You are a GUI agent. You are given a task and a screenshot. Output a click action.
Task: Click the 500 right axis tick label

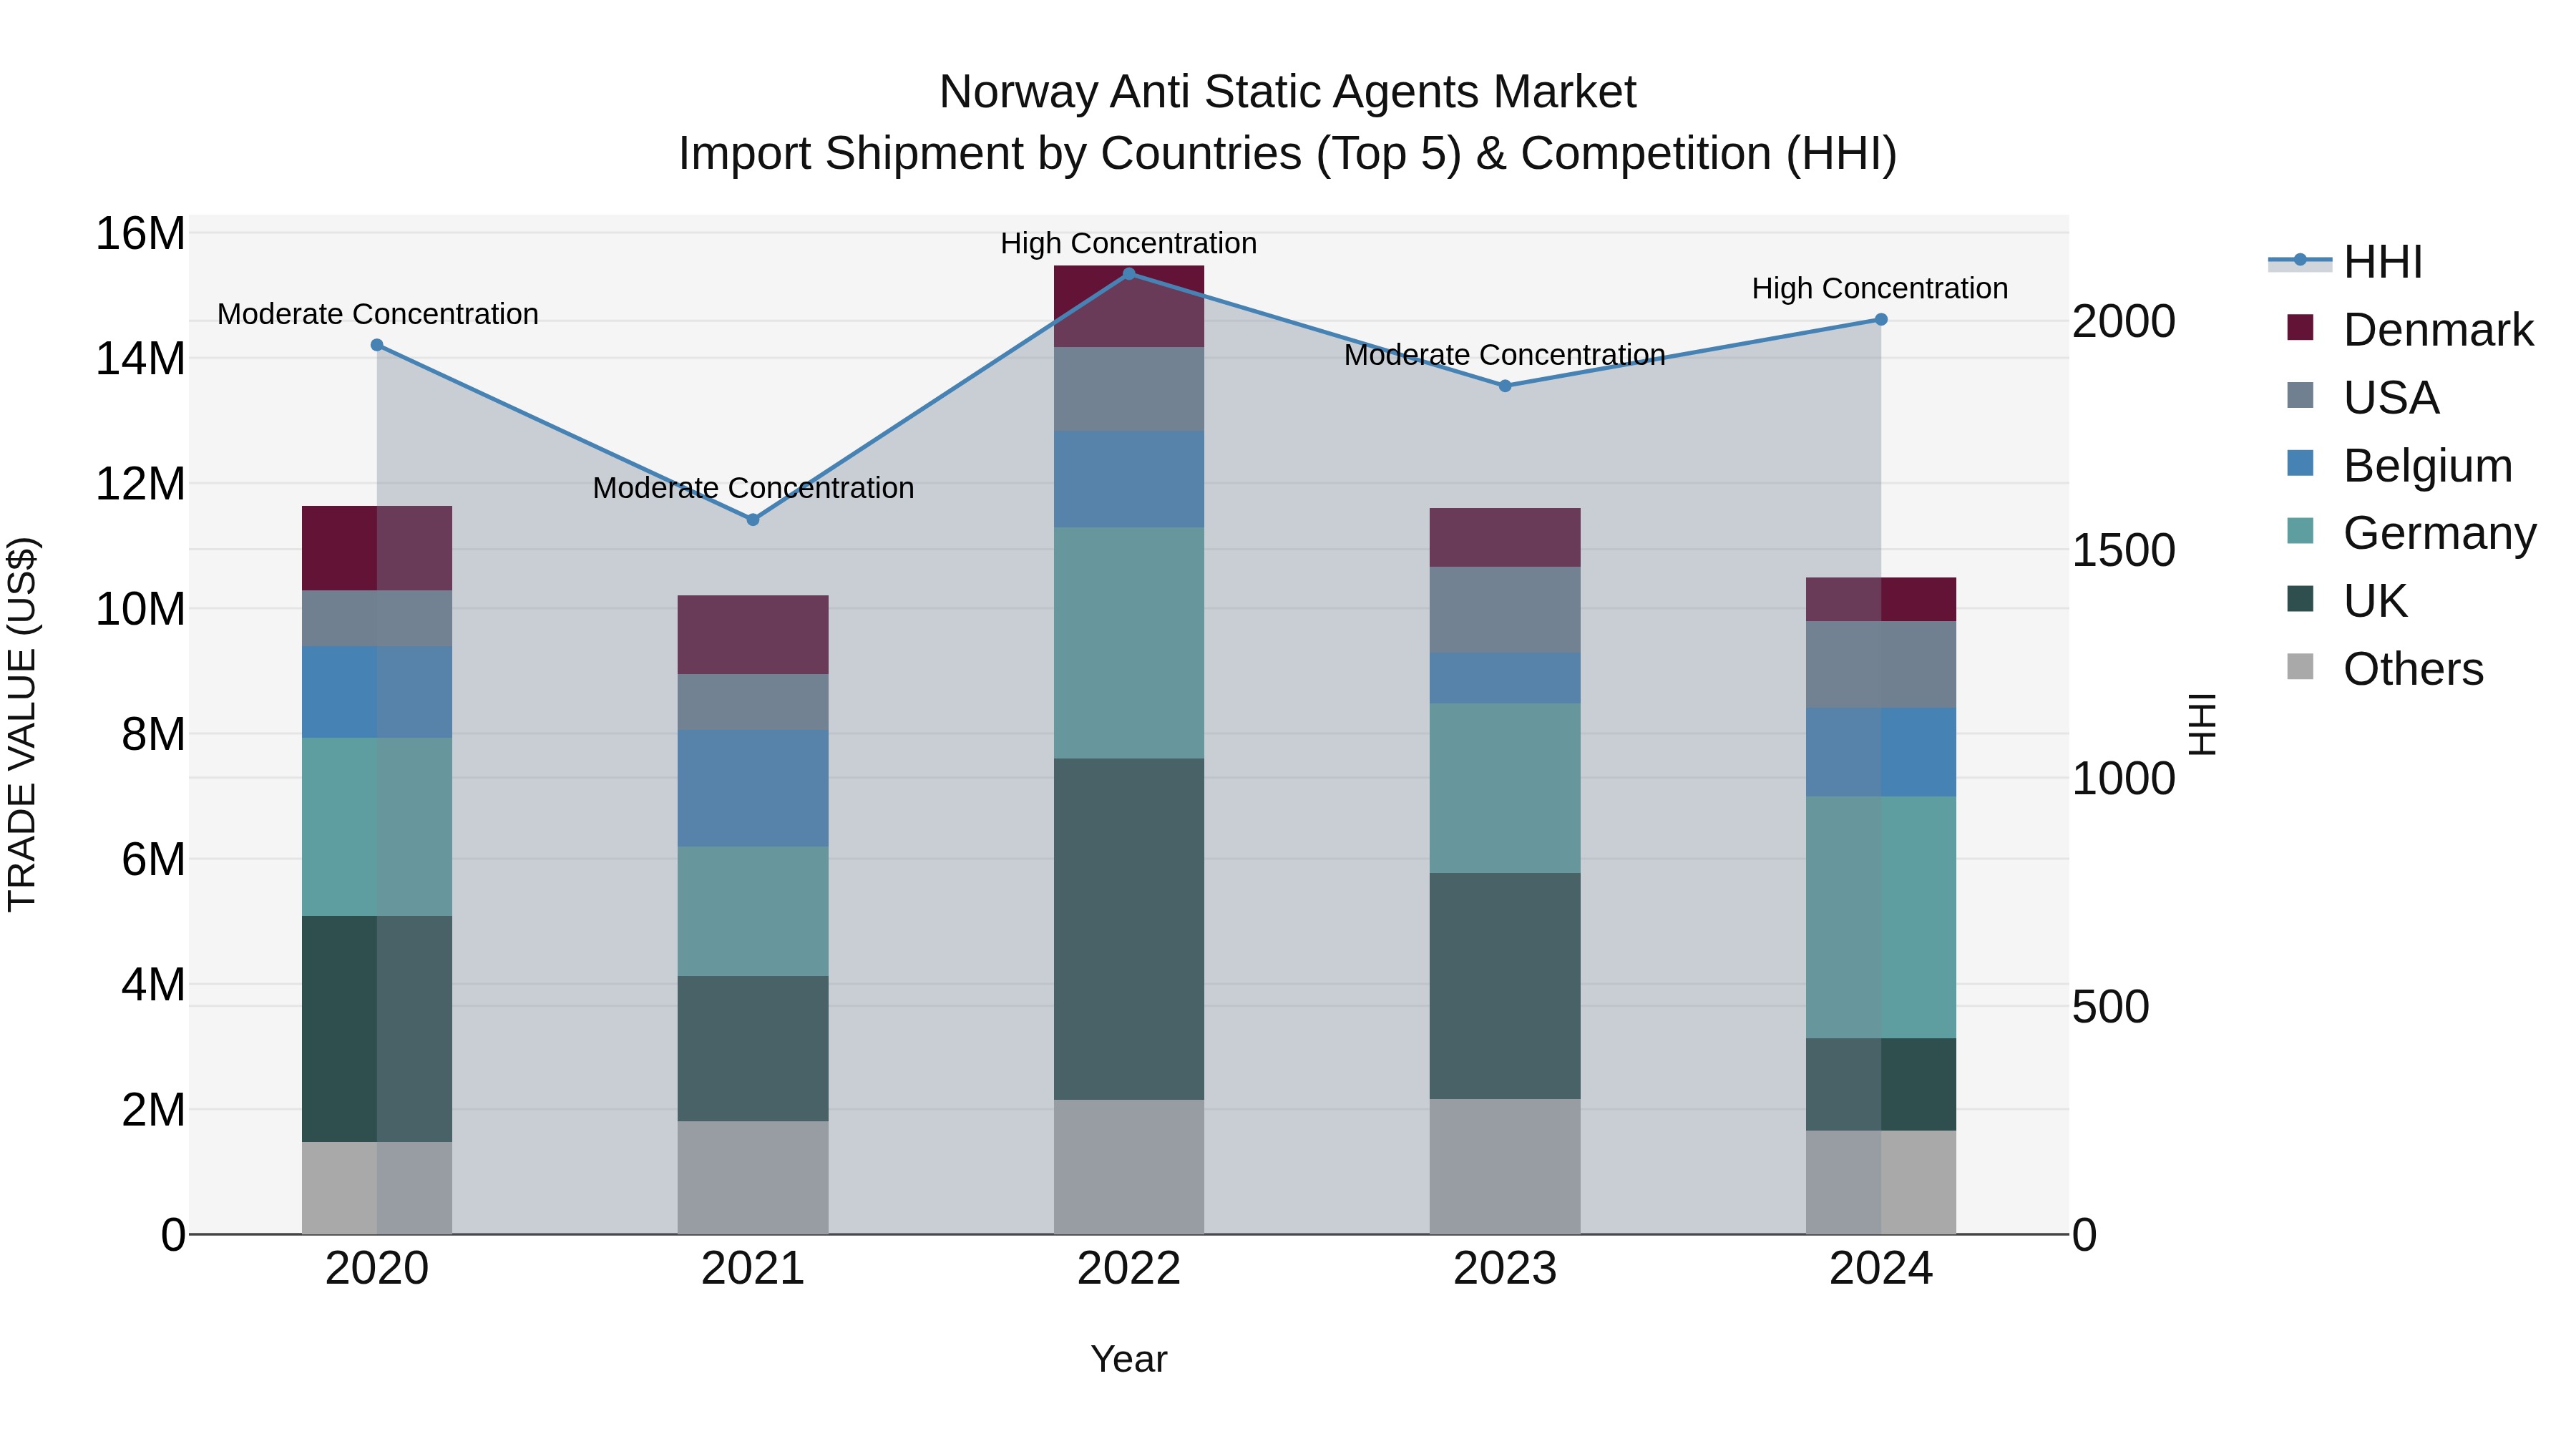[x=2111, y=1007]
